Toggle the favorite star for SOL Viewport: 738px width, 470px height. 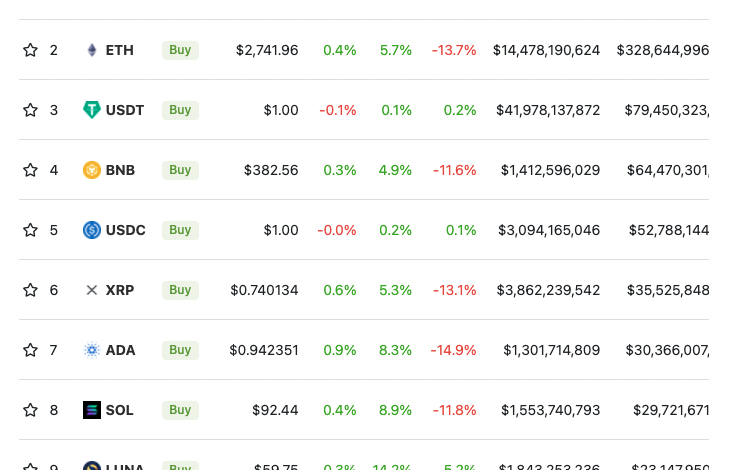tap(30, 410)
